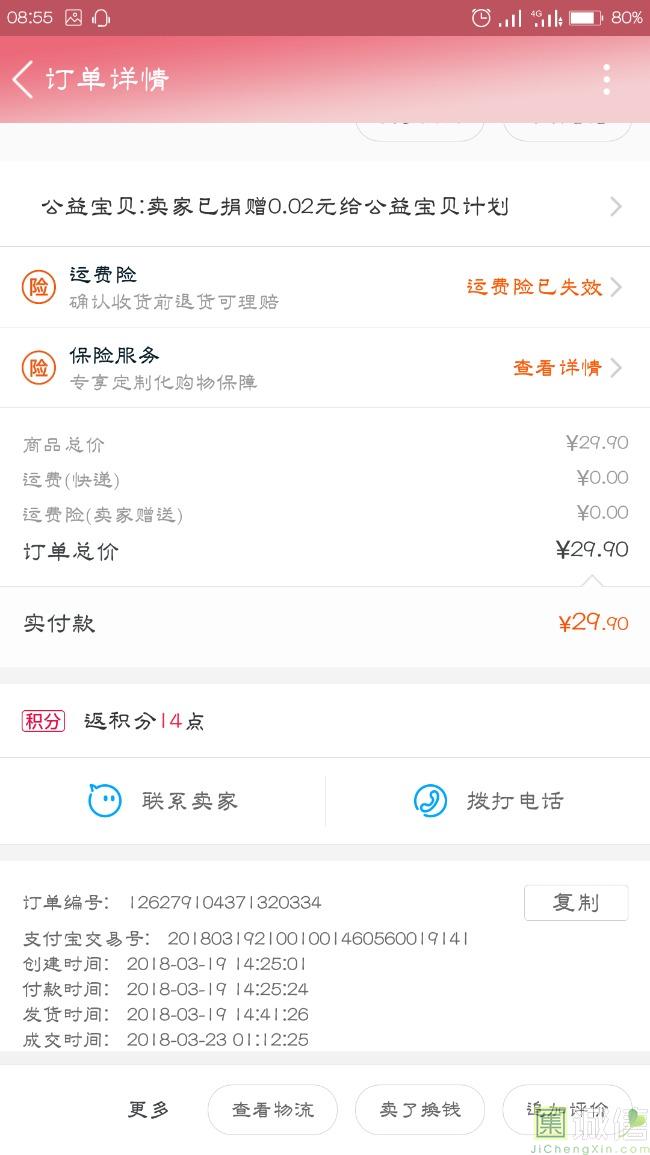This screenshot has width=650, height=1155.
Task: Tap the alarm clock status bar icon
Action: 481,17
